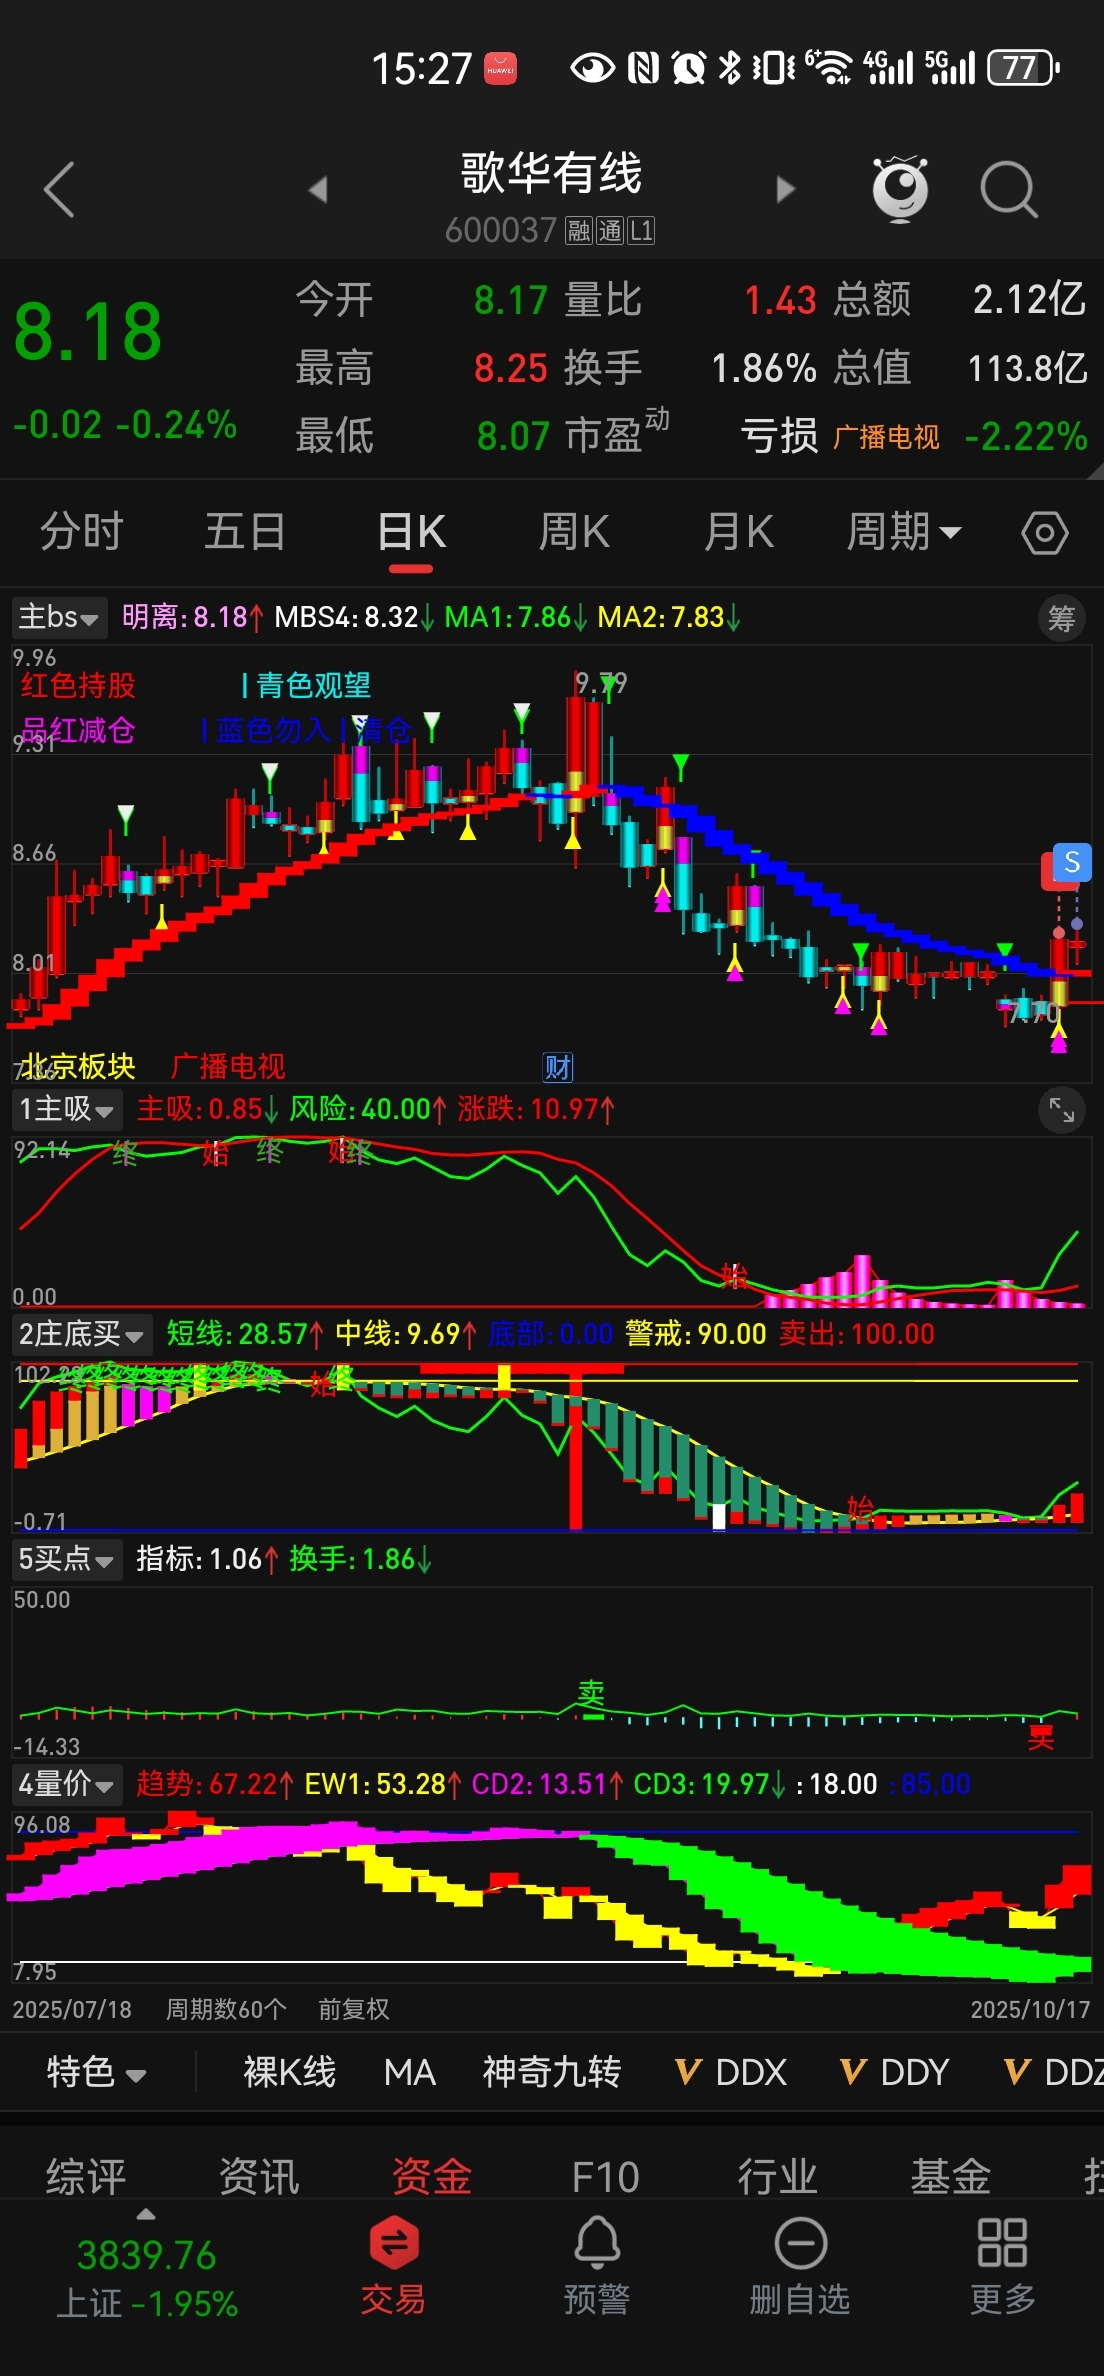Tap end date 2025/10/17
This screenshot has width=1104, height=2376.
point(1030,2009)
